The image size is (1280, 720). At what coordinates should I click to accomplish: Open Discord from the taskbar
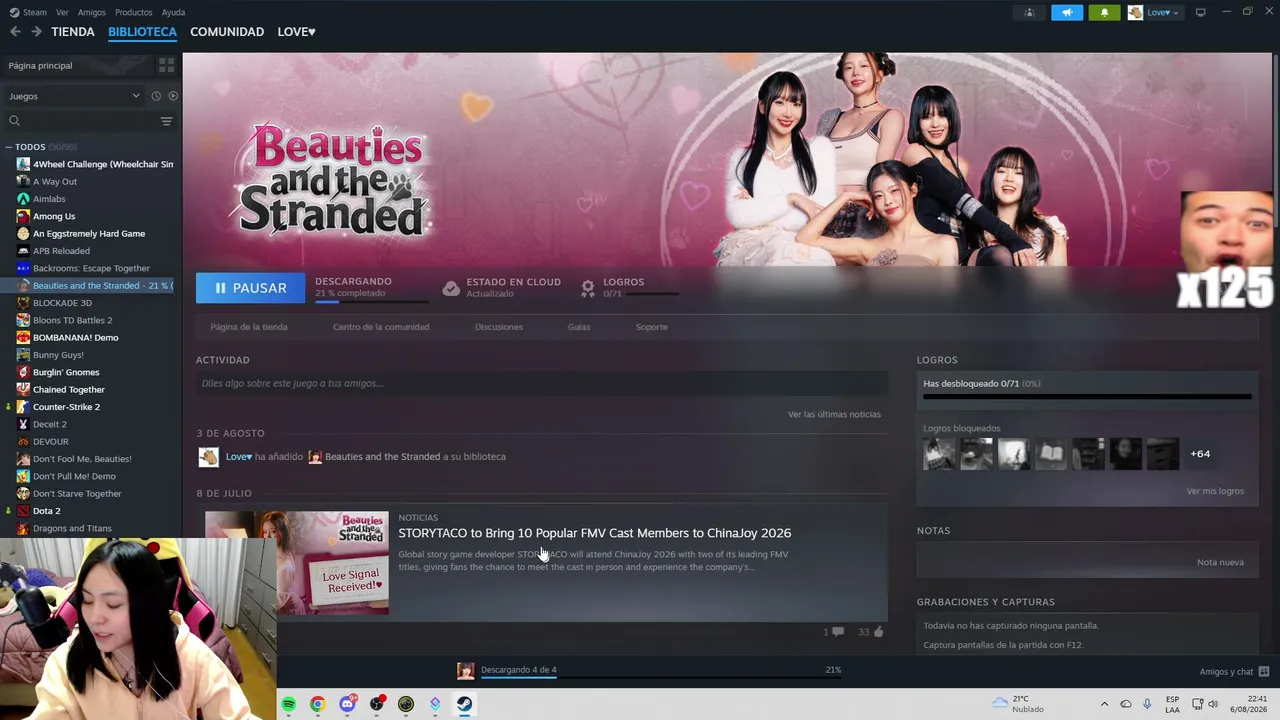click(x=347, y=704)
